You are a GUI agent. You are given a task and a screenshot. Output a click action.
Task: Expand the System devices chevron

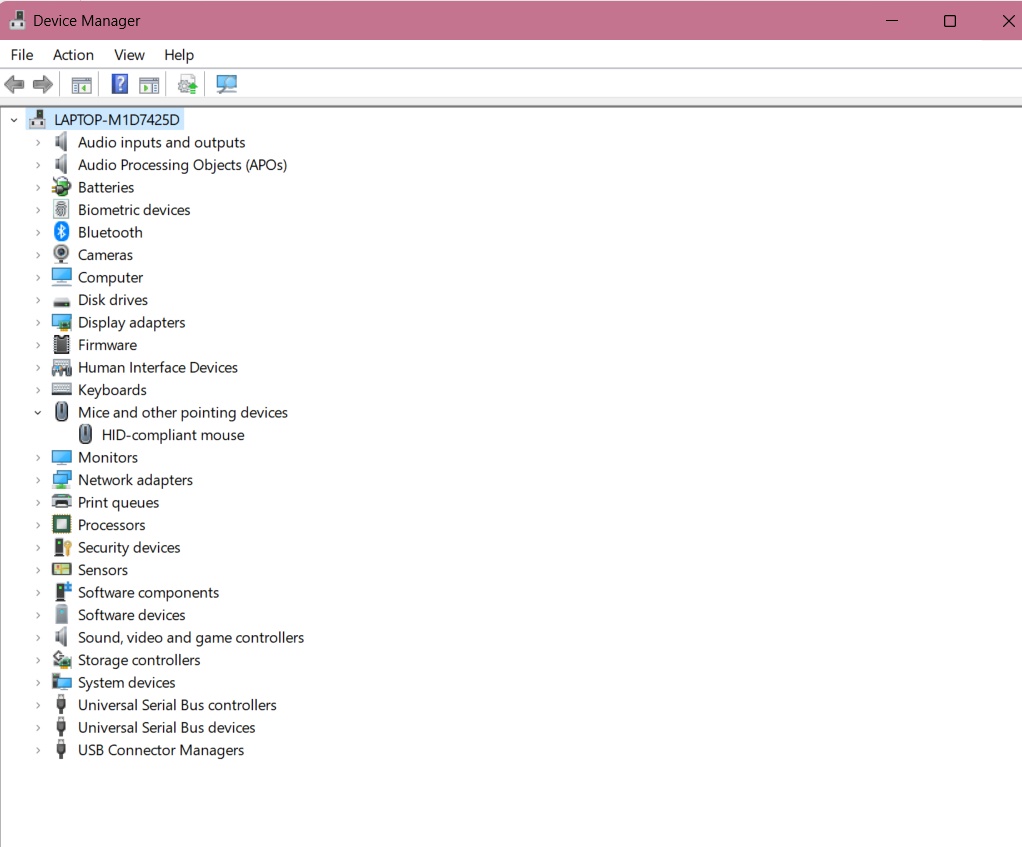[x=38, y=682]
